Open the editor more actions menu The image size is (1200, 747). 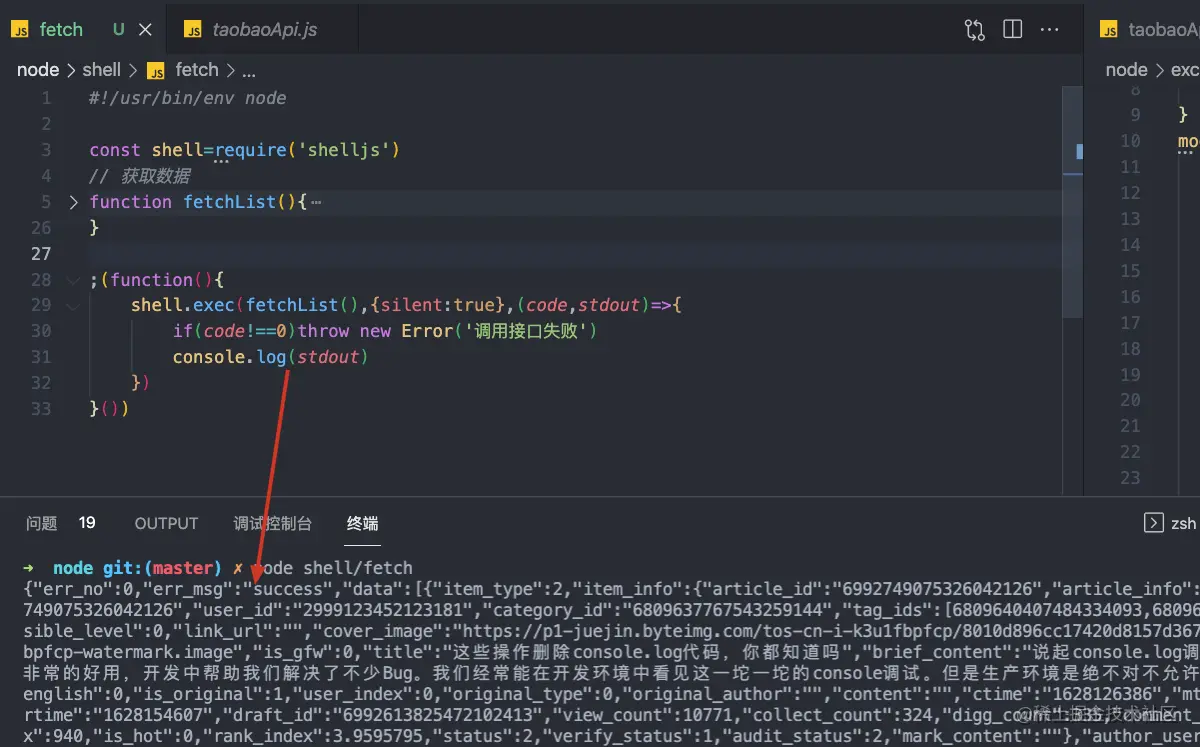(1050, 30)
